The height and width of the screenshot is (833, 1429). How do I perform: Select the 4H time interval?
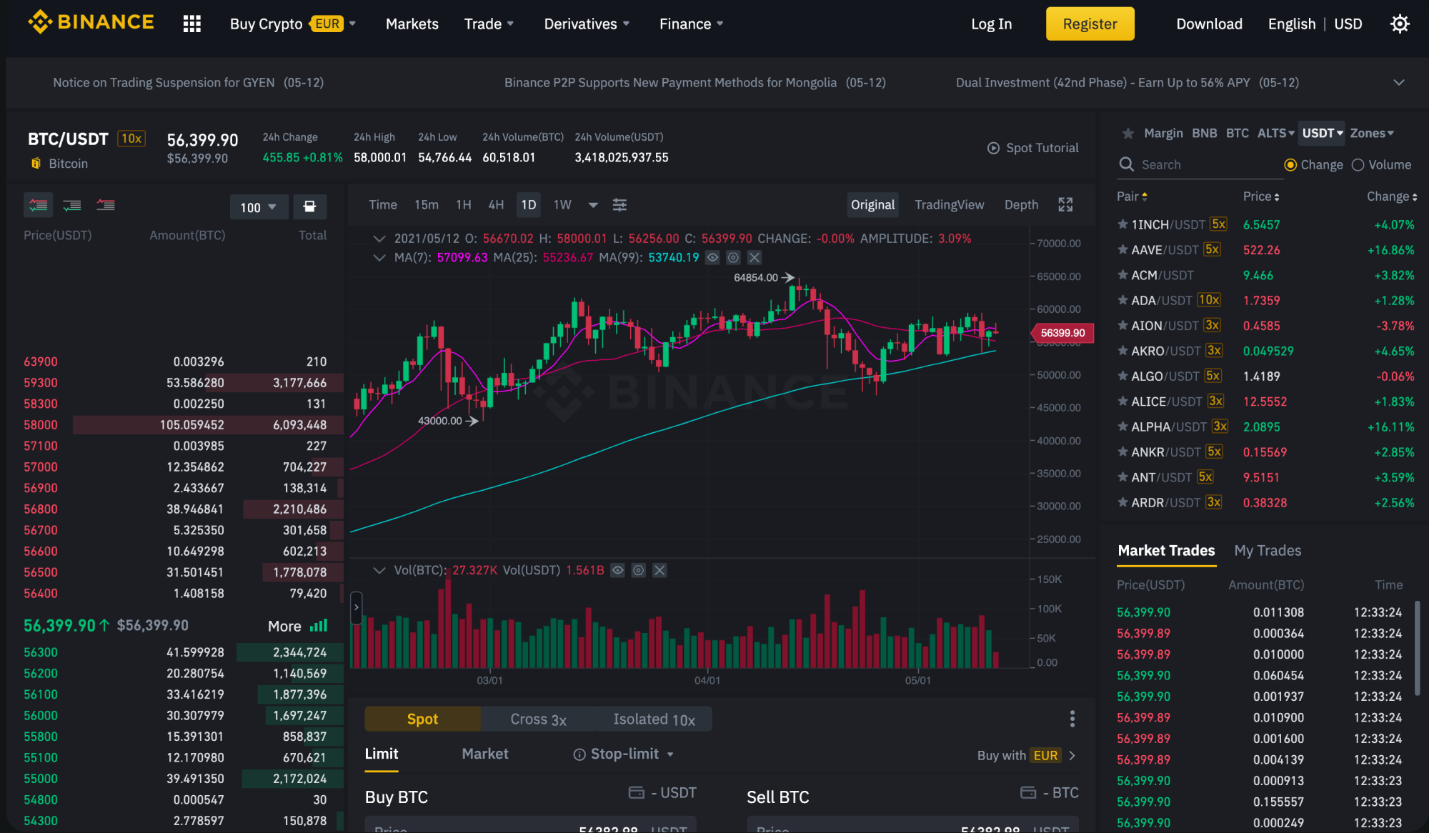click(x=496, y=205)
